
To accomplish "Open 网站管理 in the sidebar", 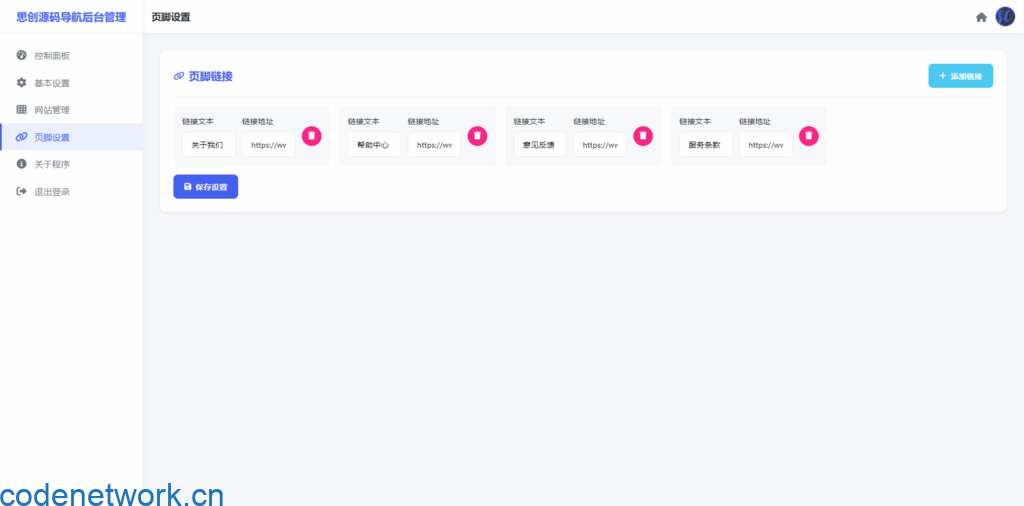I will point(52,110).
